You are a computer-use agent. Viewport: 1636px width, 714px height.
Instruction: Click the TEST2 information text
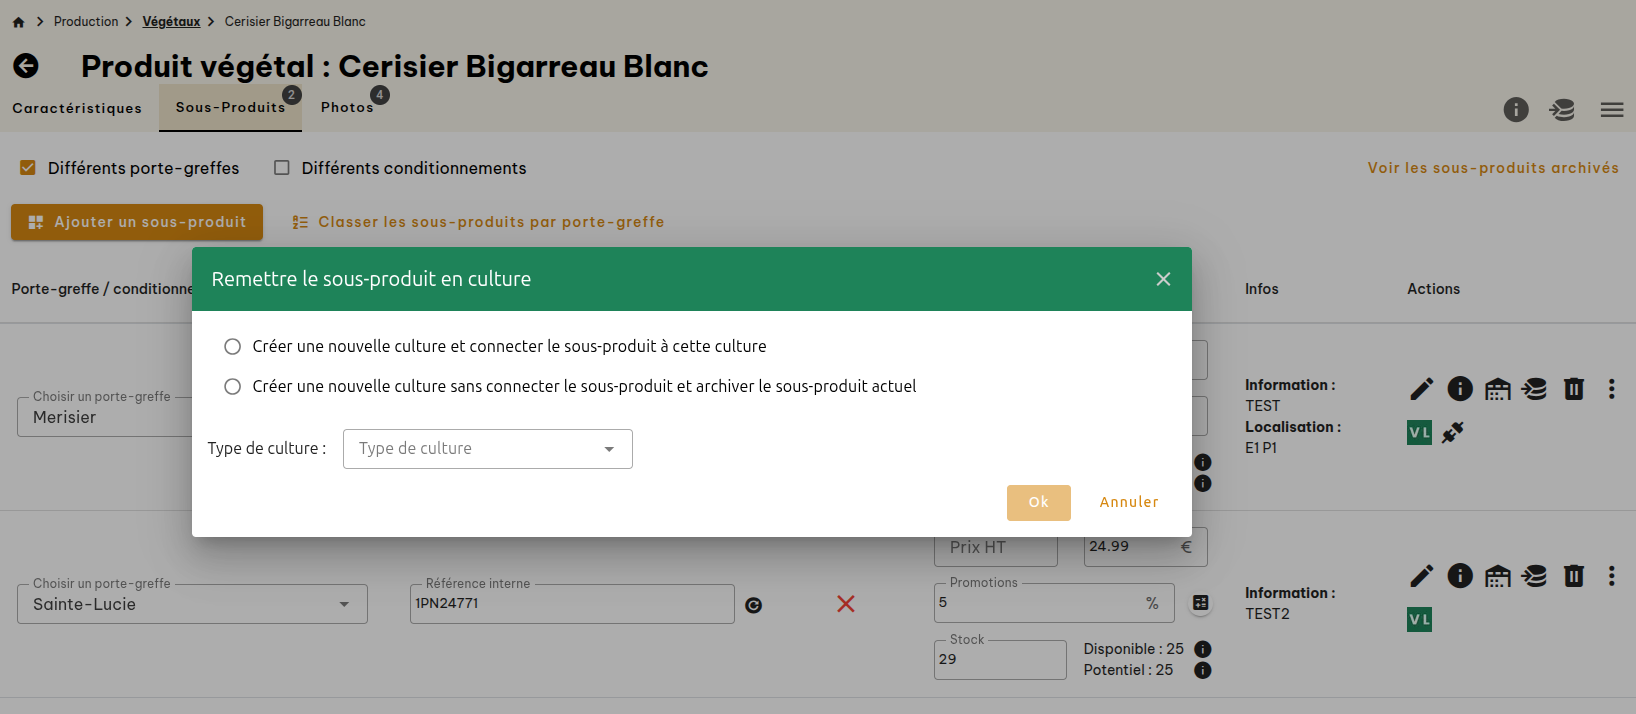(1267, 614)
